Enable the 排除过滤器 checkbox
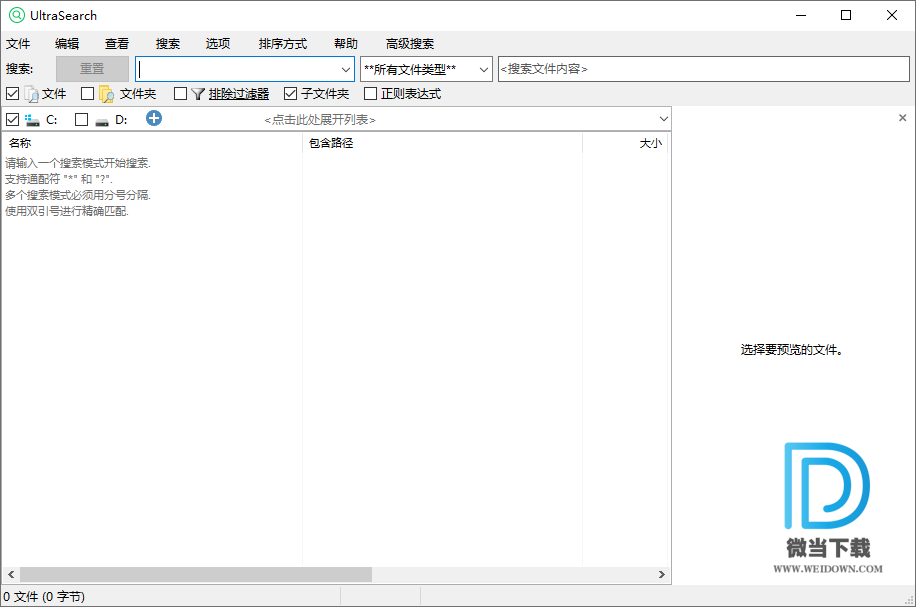The width and height of the screenshot is (916, 607). point(181,93)
